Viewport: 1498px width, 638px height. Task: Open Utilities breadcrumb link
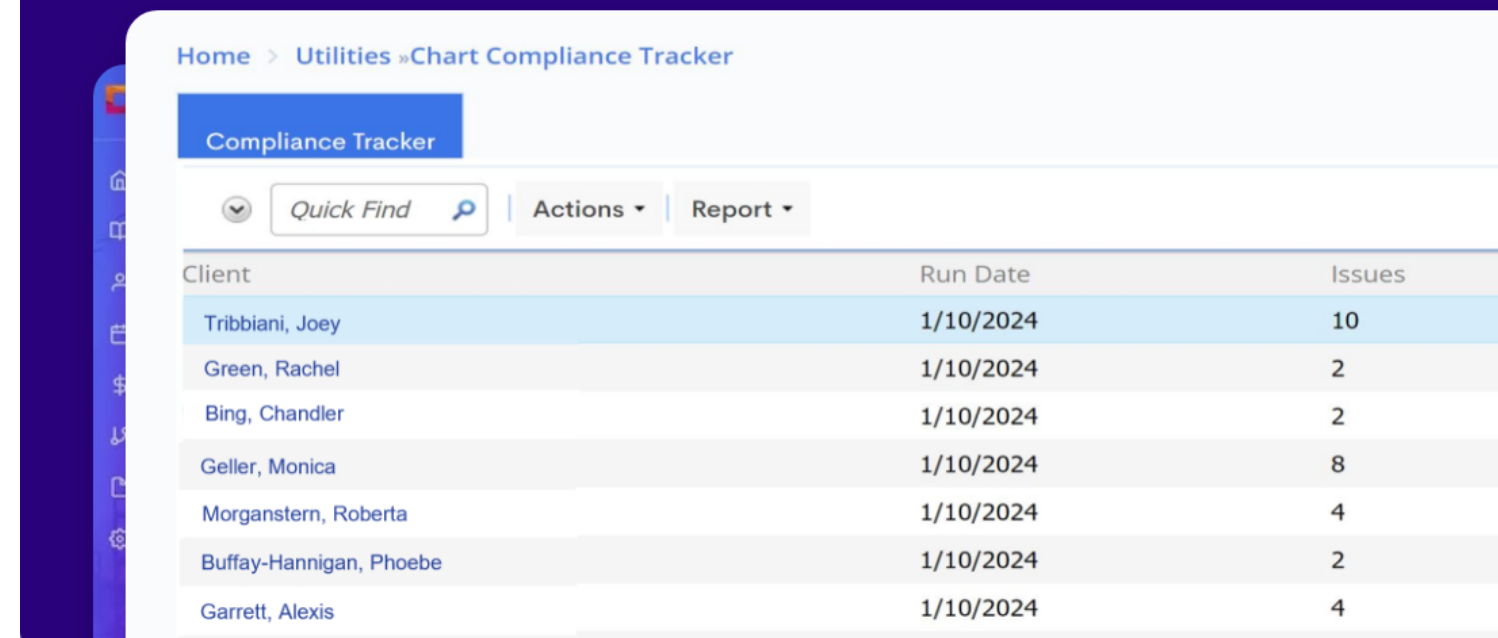[343, 56]
